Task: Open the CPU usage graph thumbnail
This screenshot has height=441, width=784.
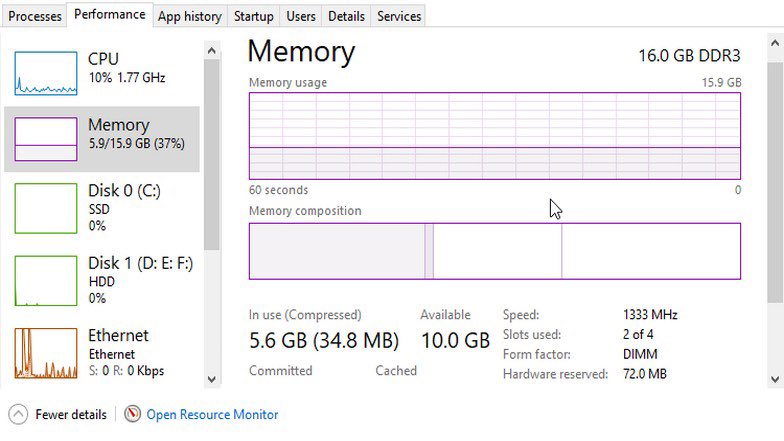Action: (46, 73)
